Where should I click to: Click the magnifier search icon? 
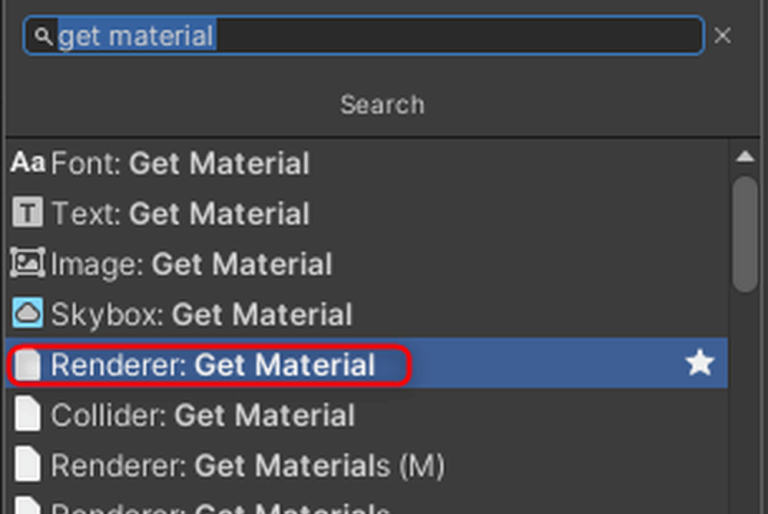click(43, 37)
